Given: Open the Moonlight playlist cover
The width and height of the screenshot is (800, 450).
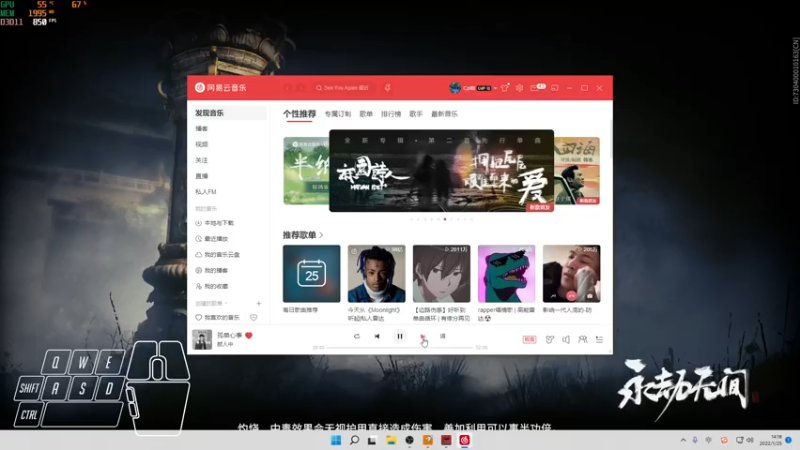Looking at the screenshot, I should tap(377, 273).
